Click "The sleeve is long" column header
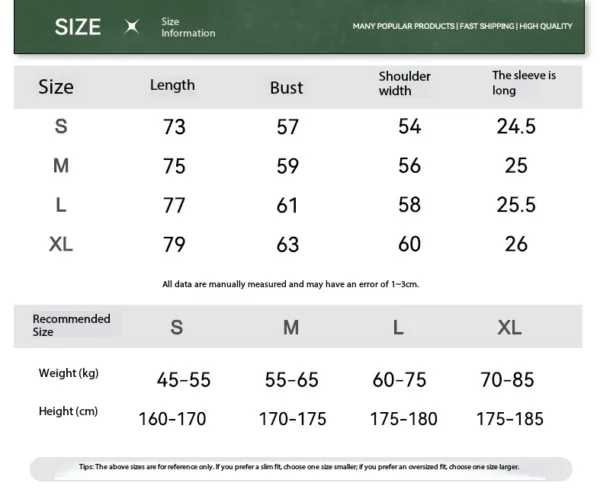Viewport: 600px width, 502px height. click(523, 83)
